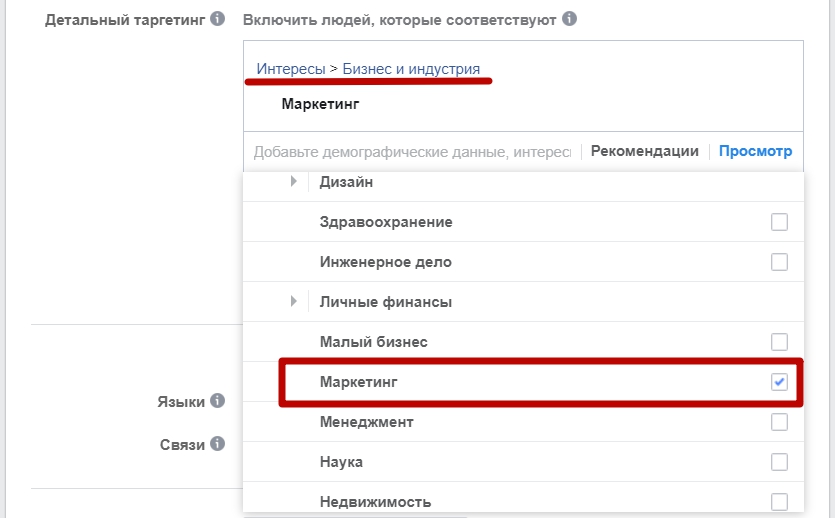
Task: Click the Связи field label
Action: coord(182,445)
